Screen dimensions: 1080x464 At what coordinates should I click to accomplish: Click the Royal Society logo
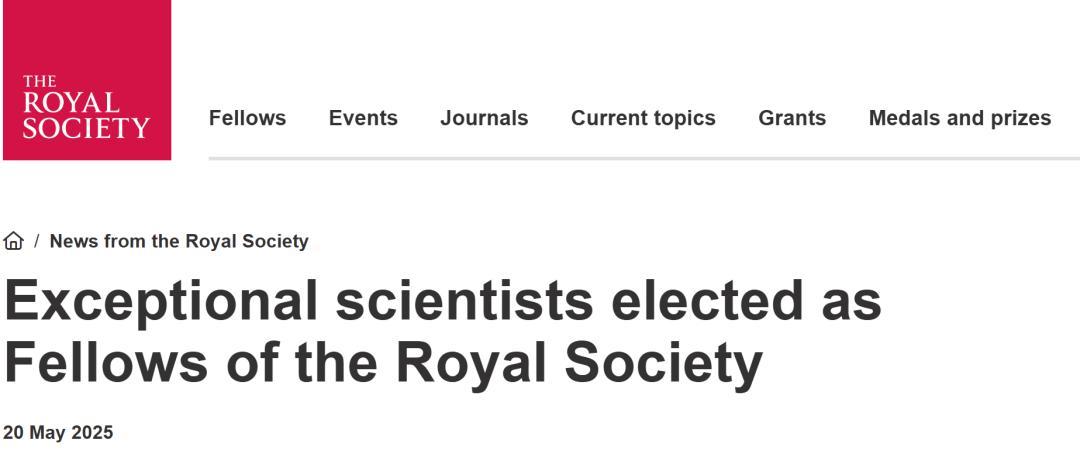tap(86, 80)
